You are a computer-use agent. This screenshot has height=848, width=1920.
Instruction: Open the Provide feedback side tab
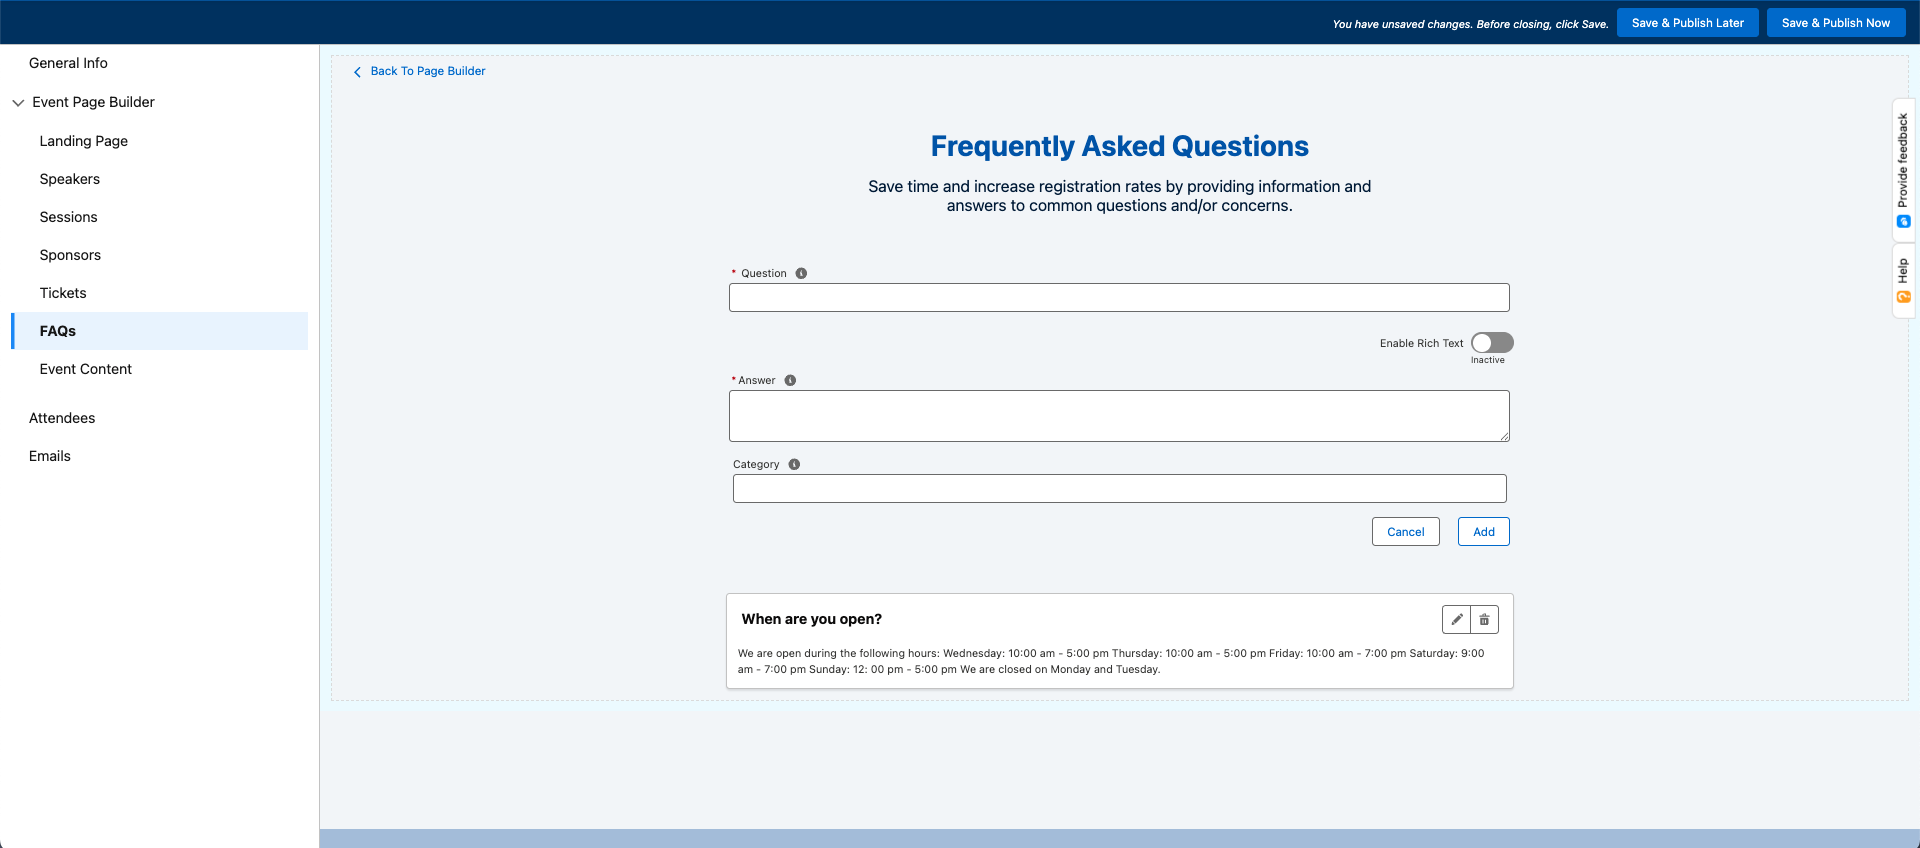(x=1903, y=170)
